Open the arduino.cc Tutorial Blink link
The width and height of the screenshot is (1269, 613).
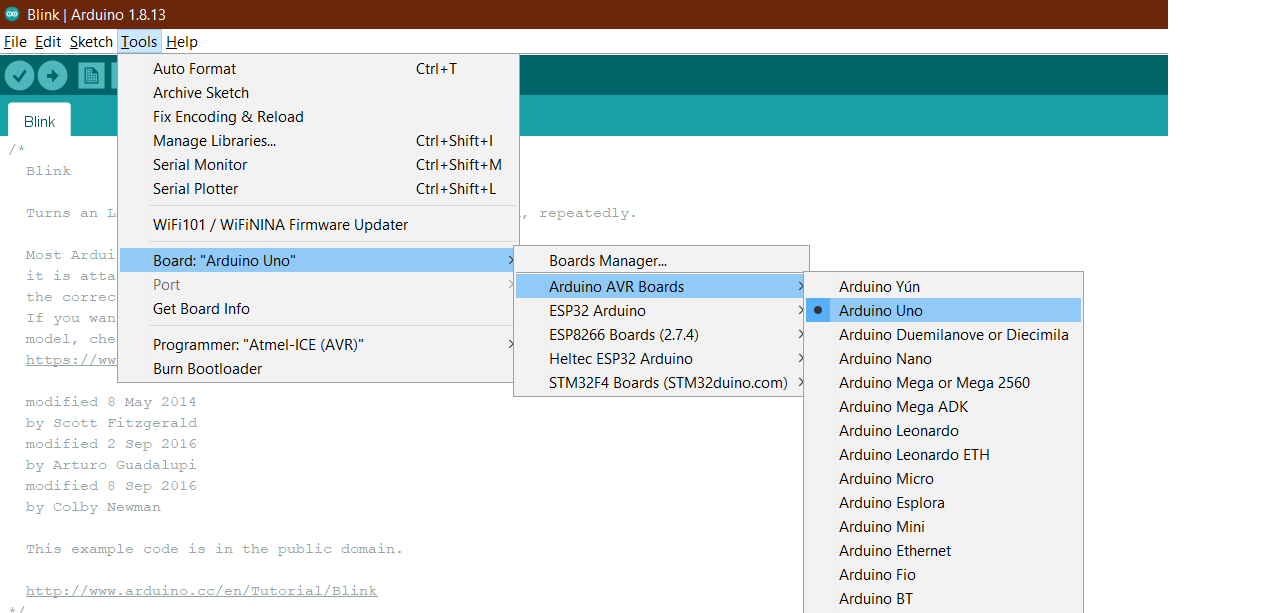tap(201, 590)
